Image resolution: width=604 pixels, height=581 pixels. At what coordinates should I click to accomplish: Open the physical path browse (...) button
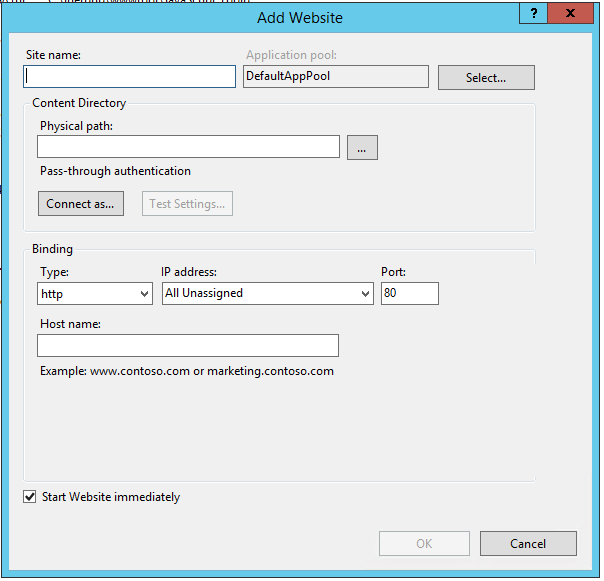[362, 147]
